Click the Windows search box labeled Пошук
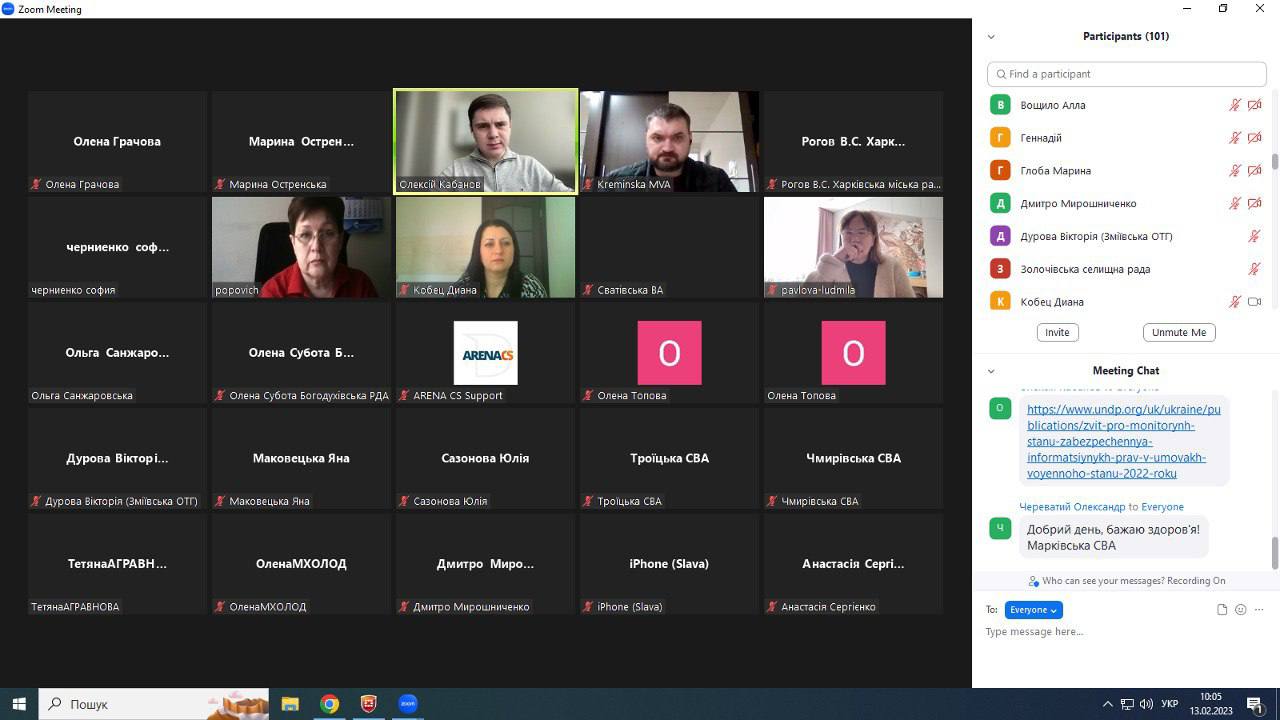1280x720 pixels. [154, 704]
